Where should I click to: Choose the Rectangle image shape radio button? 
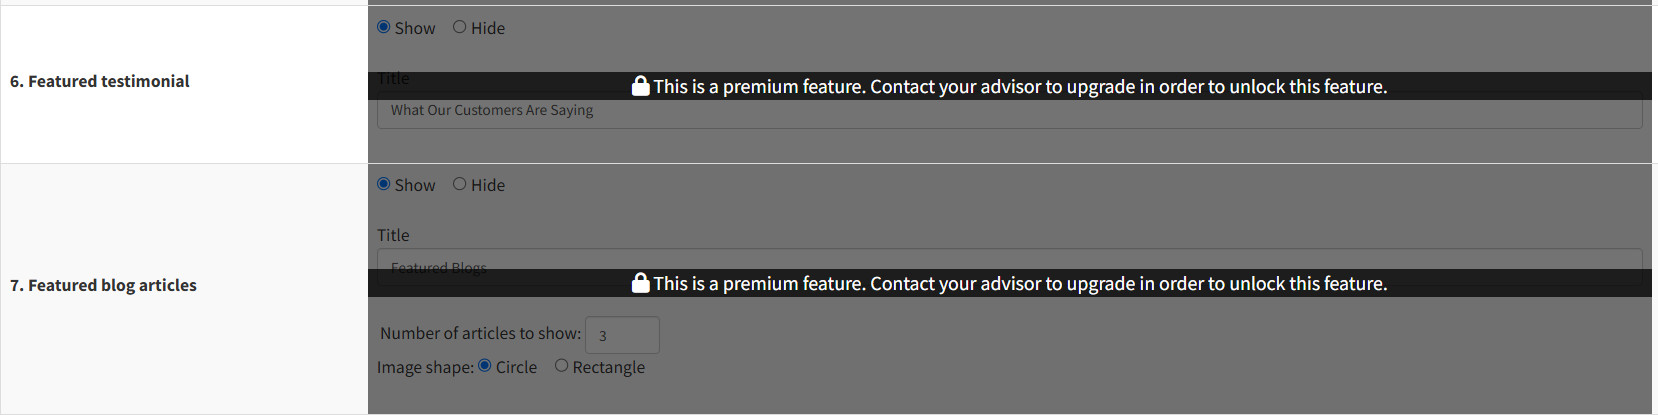562,366
